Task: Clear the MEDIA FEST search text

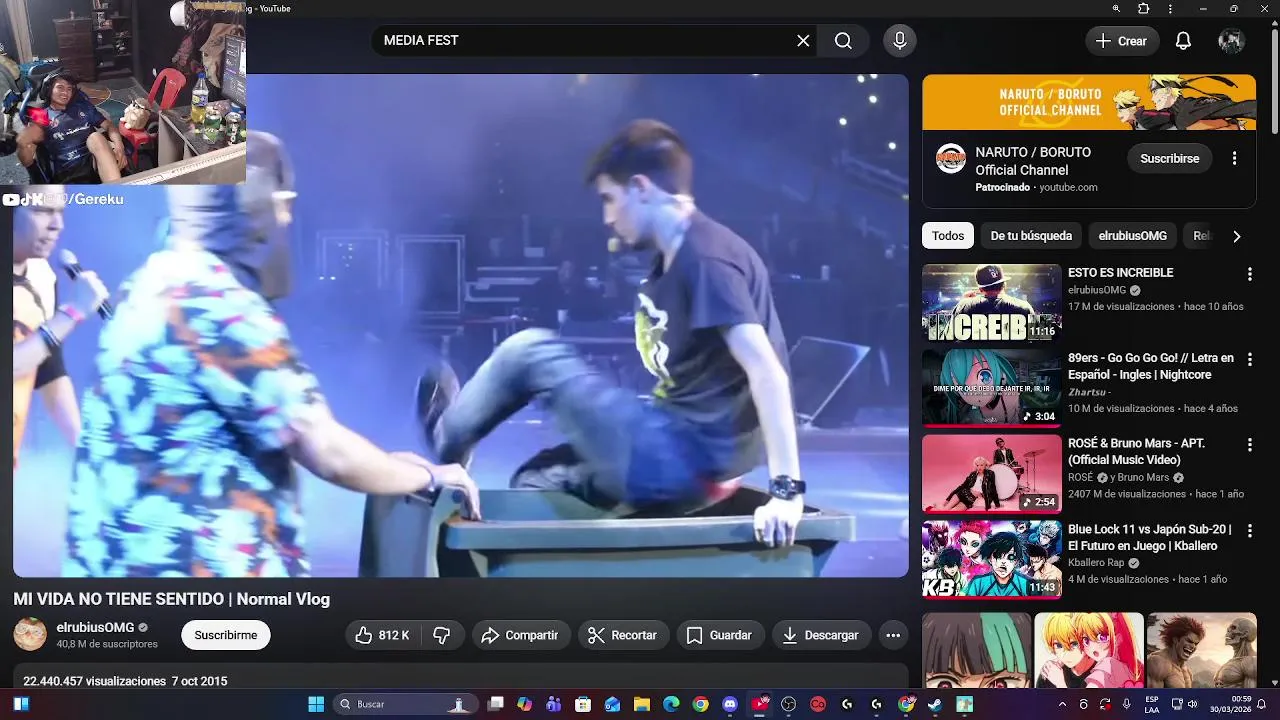Action: coord(803,41)
